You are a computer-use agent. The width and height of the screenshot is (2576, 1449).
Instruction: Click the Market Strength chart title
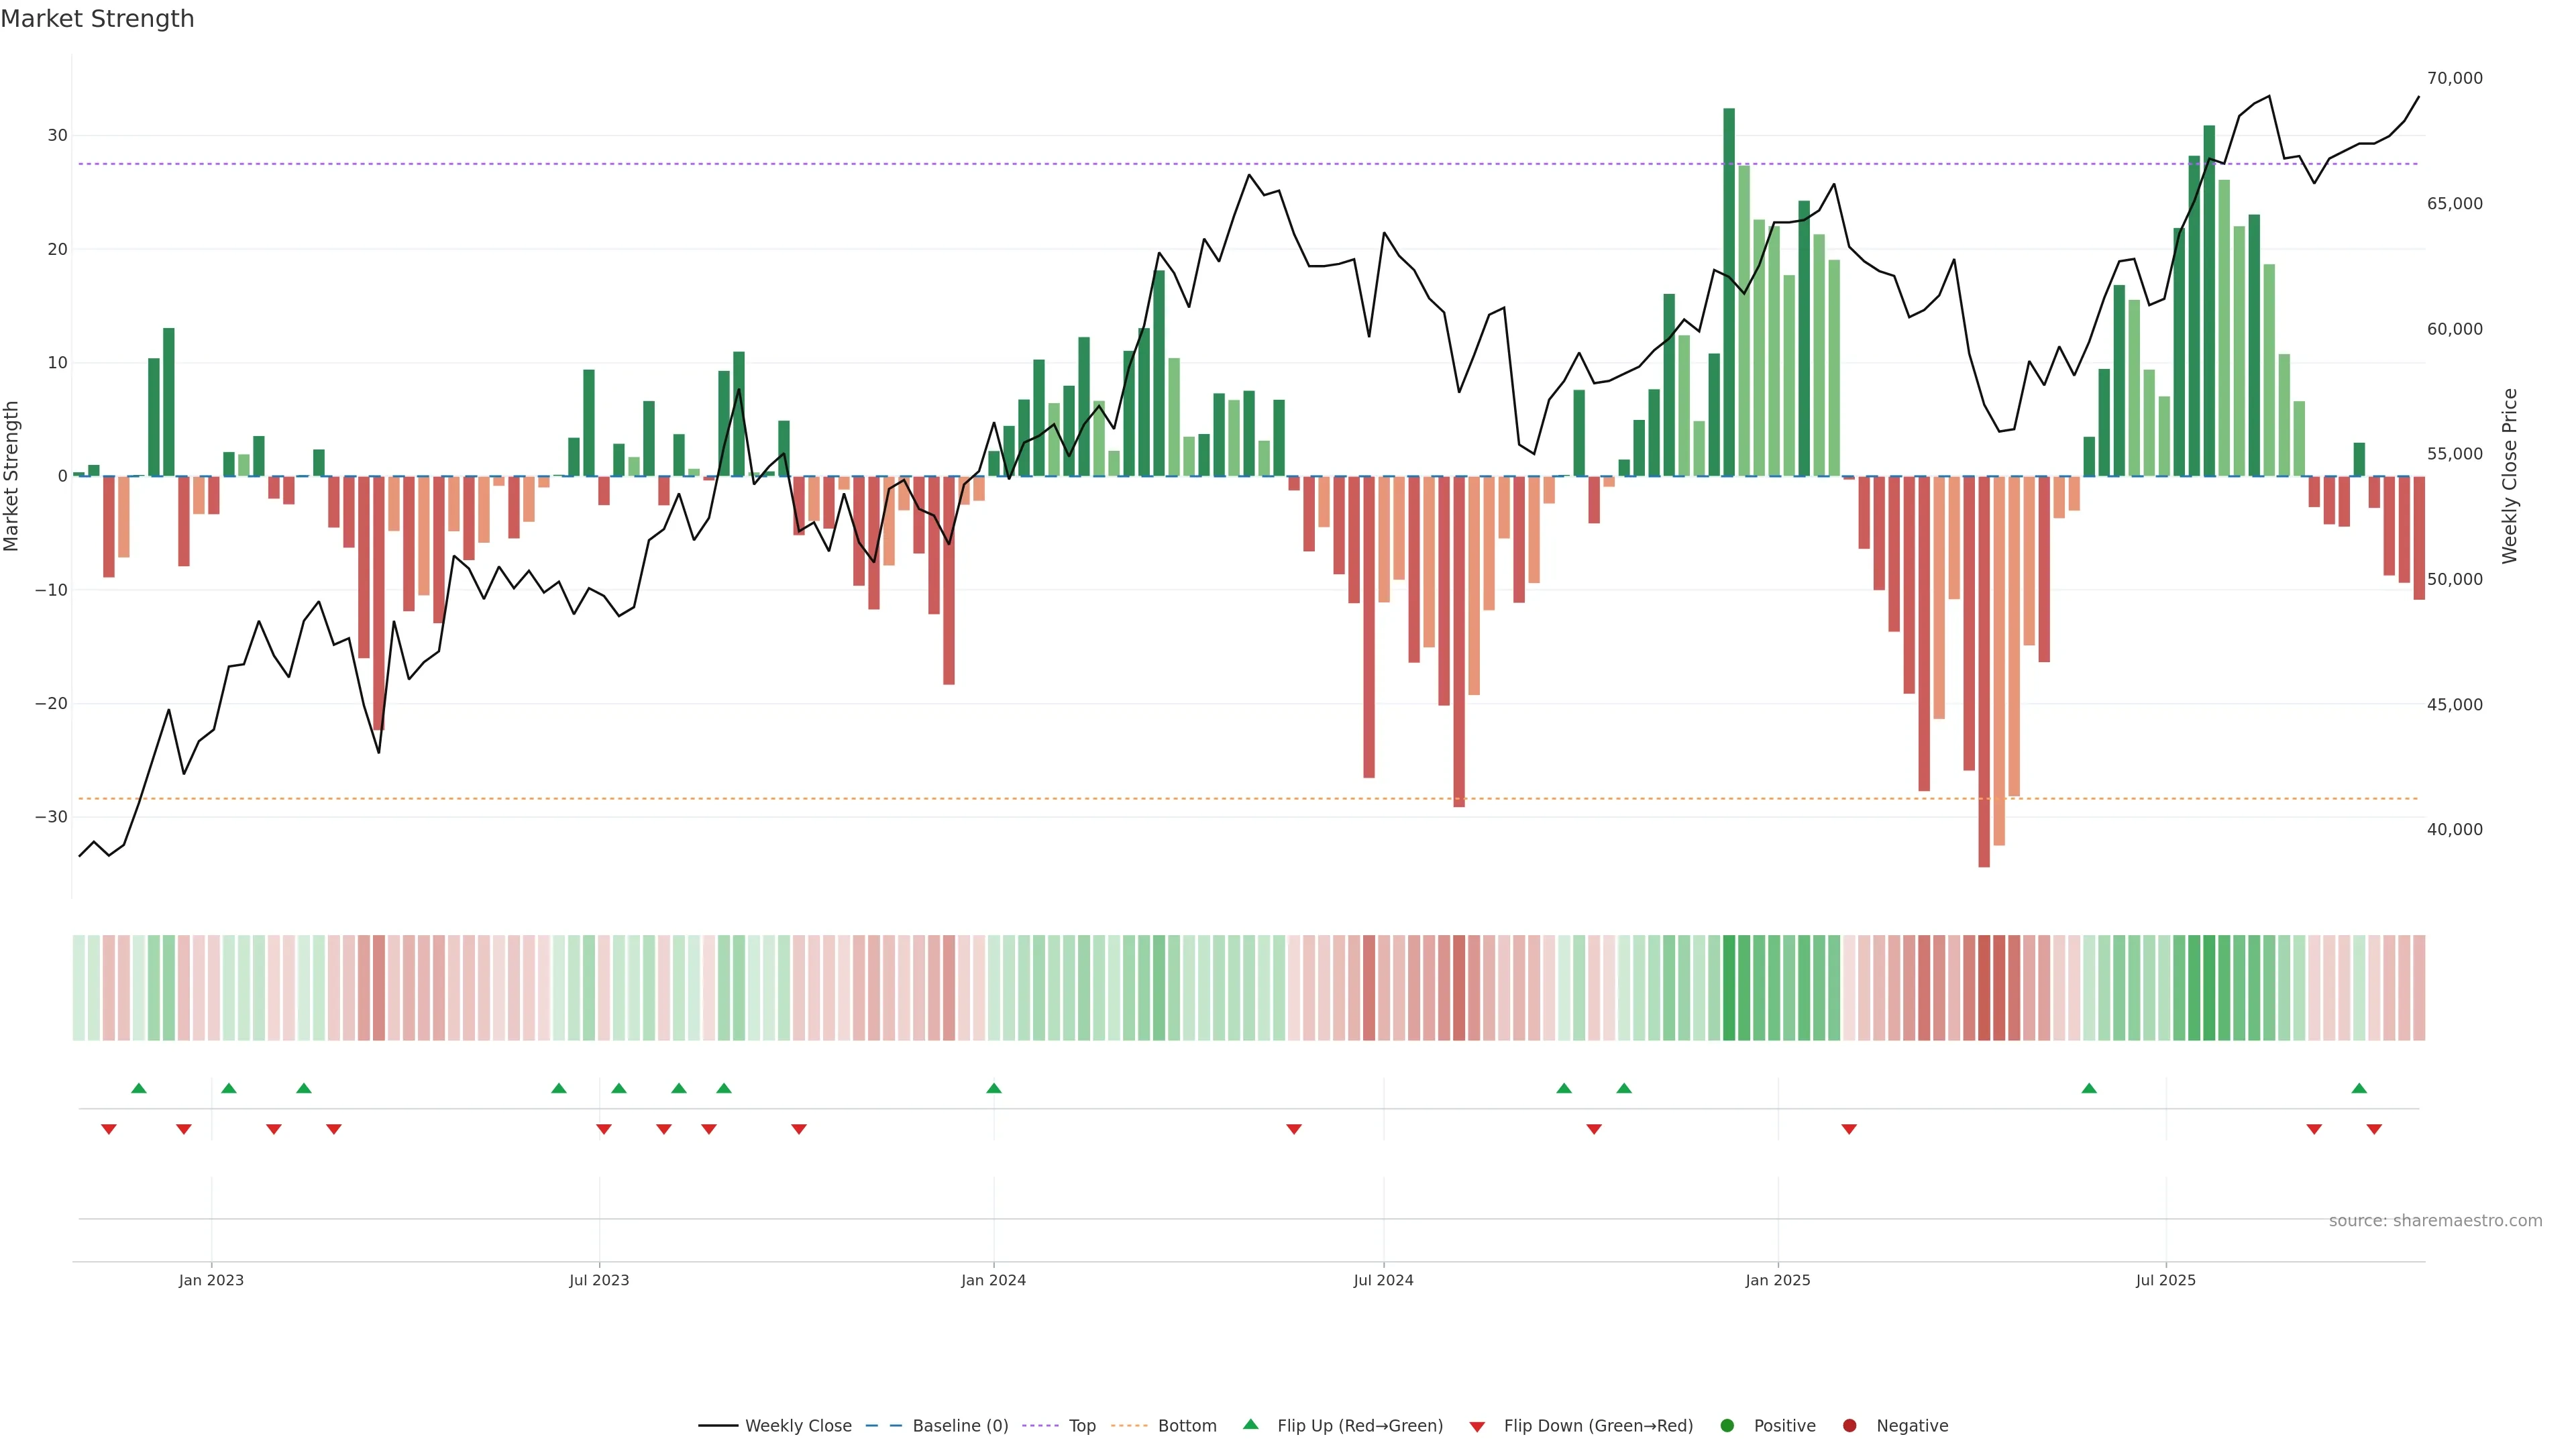pyautogui.click(x=97, y=19)
